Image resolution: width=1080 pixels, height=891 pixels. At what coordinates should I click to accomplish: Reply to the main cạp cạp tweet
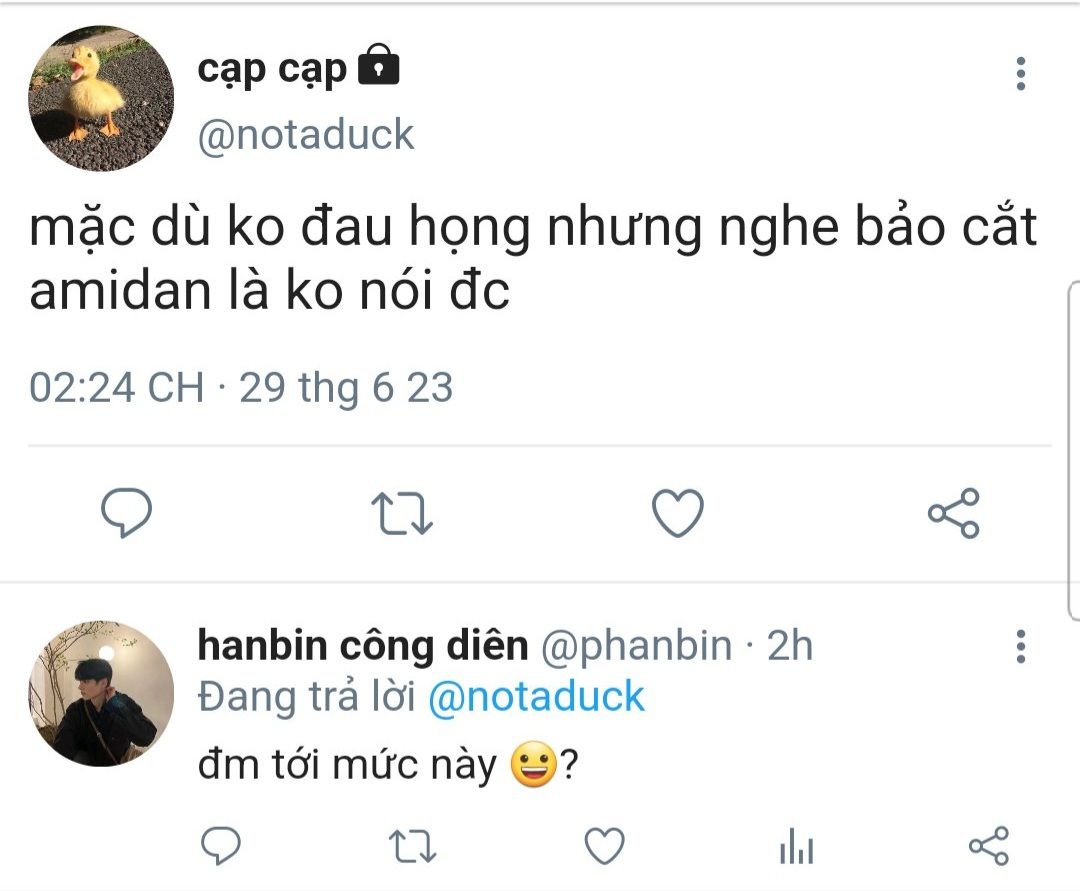(127, 514)
